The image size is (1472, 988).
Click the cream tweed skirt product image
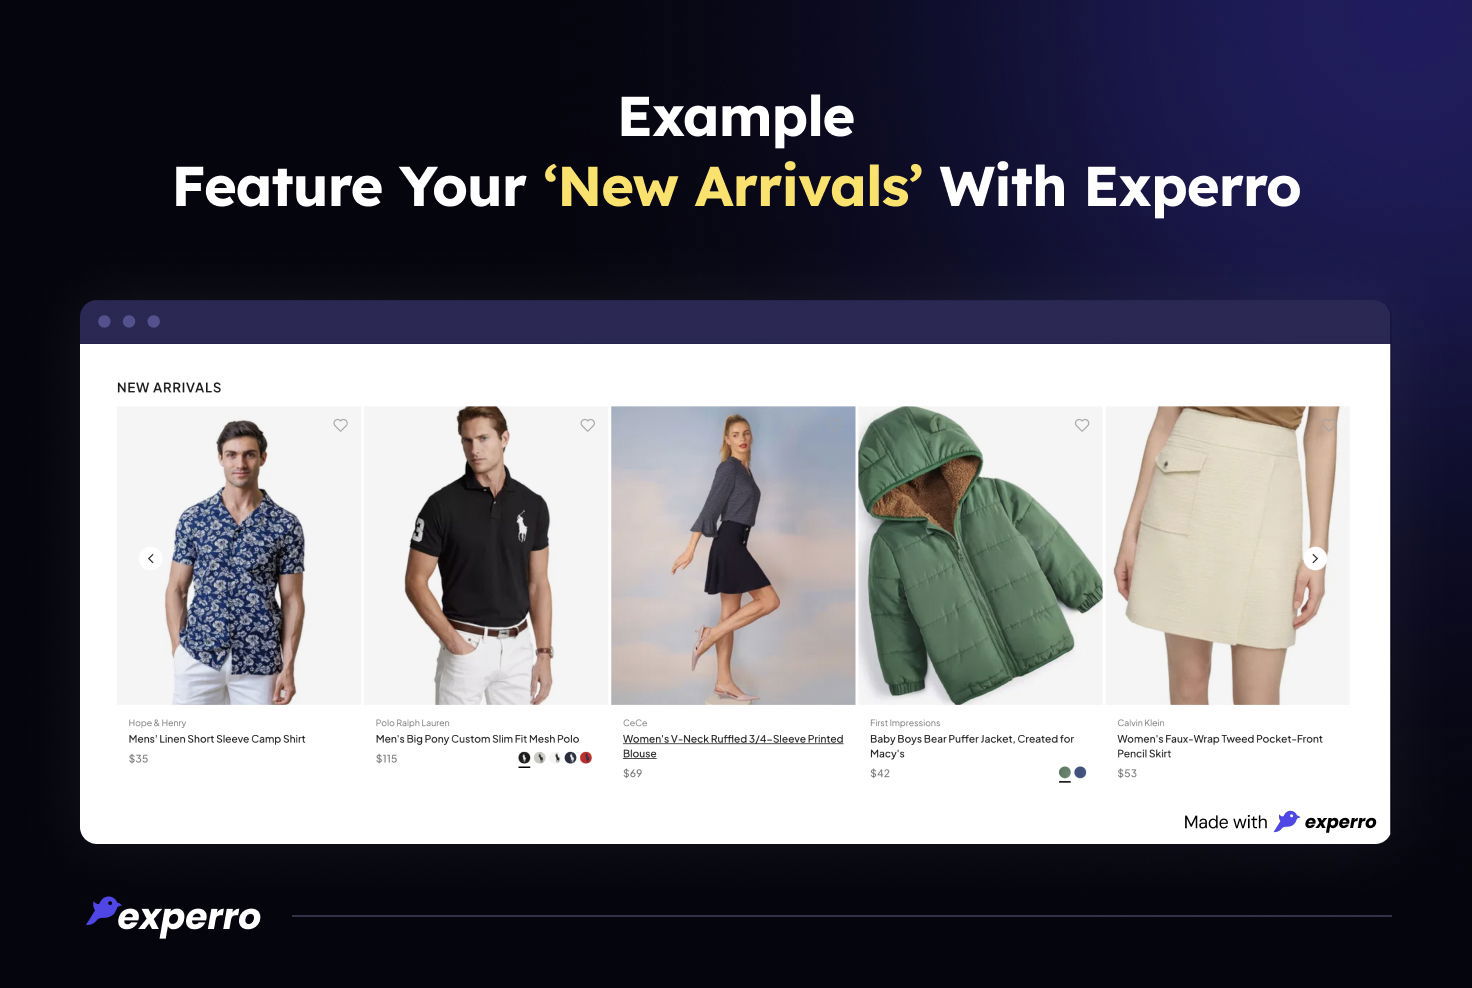click(1227, 555)
